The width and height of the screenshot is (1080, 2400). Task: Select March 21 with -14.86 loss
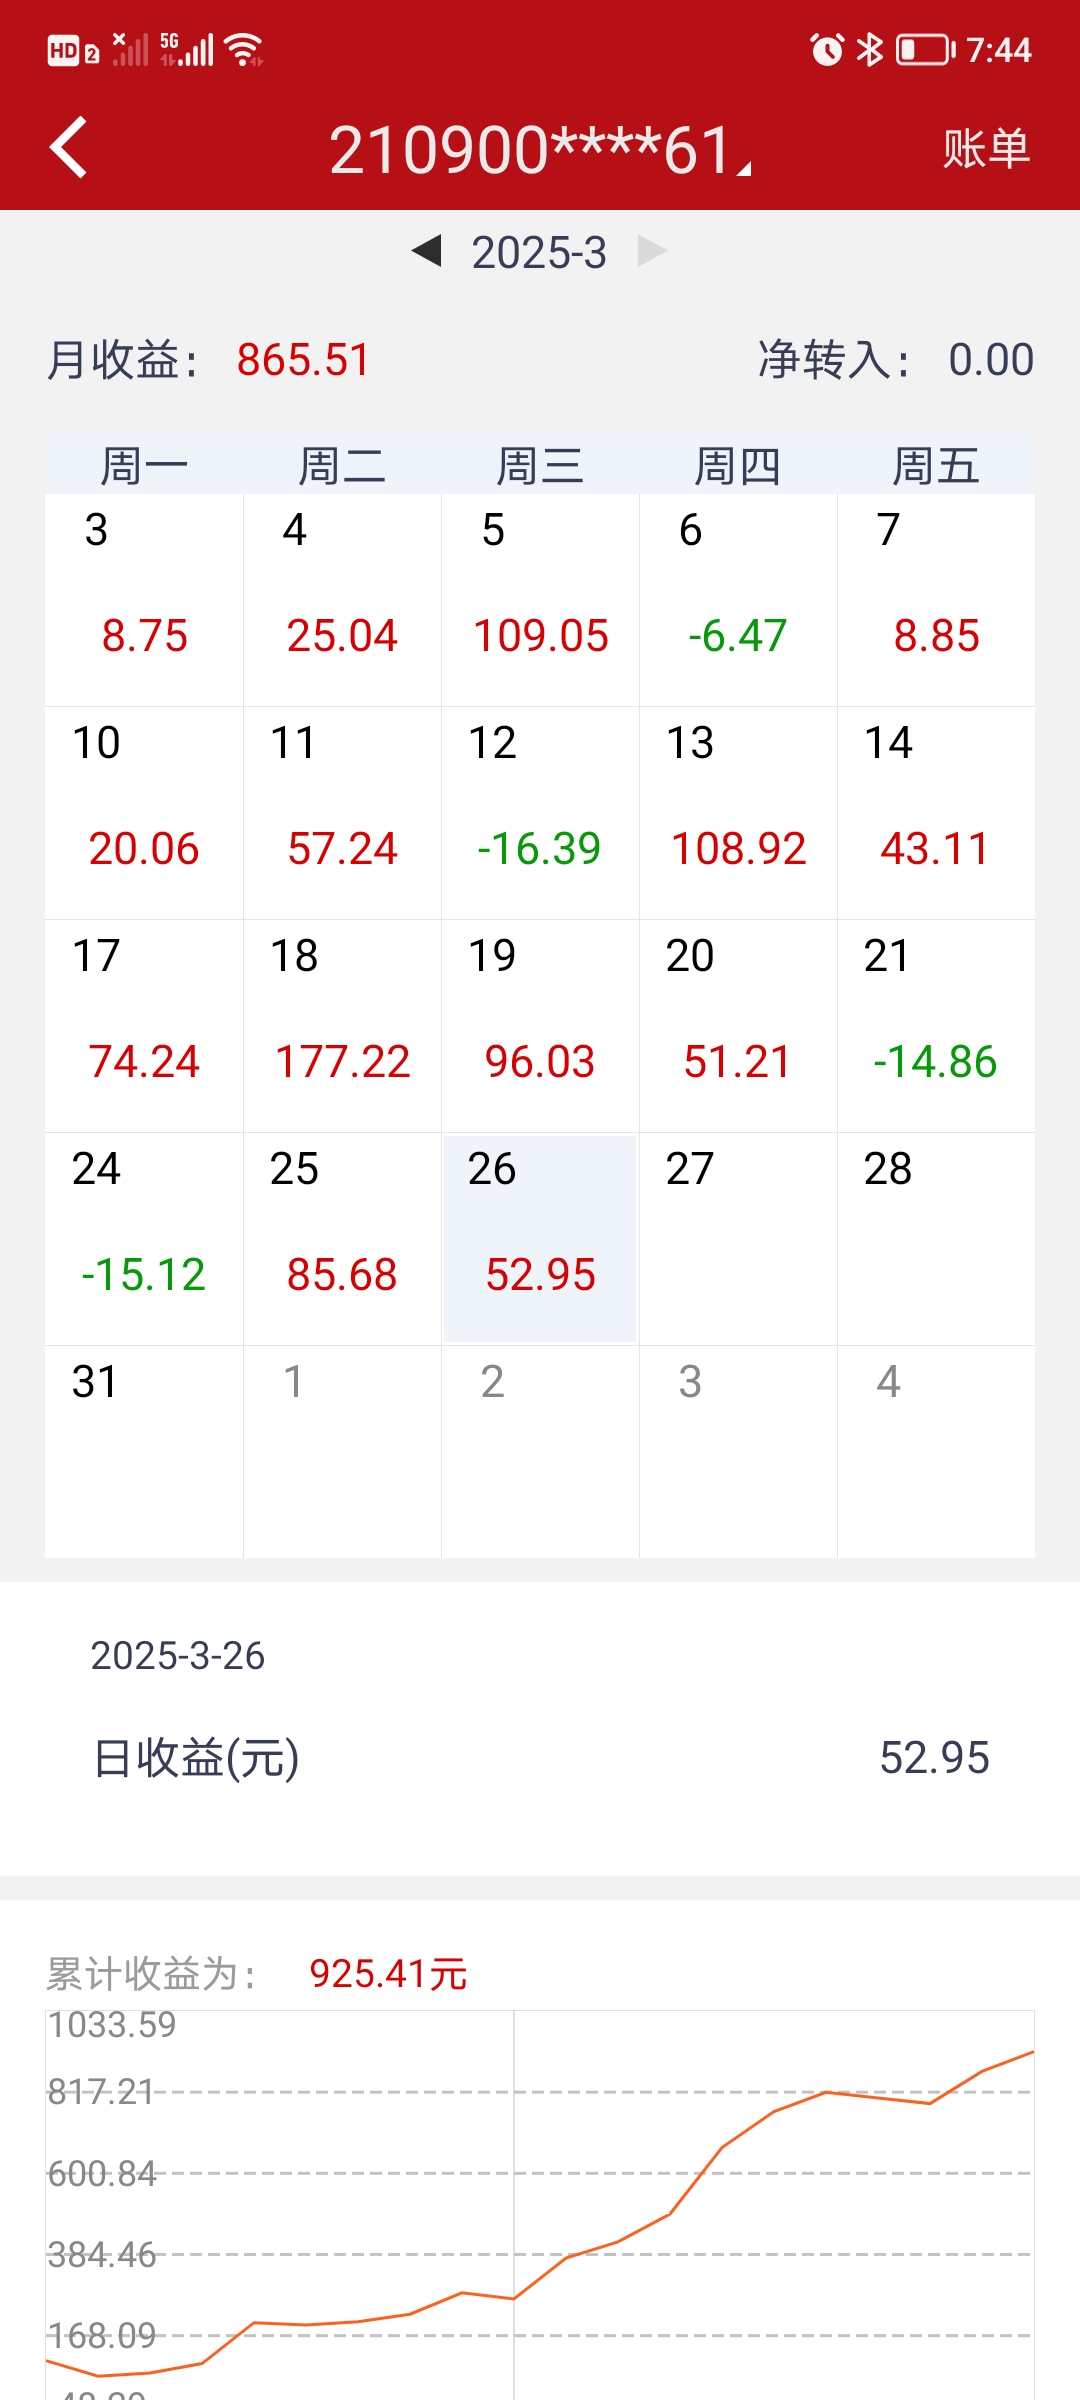pos(936,1025)
